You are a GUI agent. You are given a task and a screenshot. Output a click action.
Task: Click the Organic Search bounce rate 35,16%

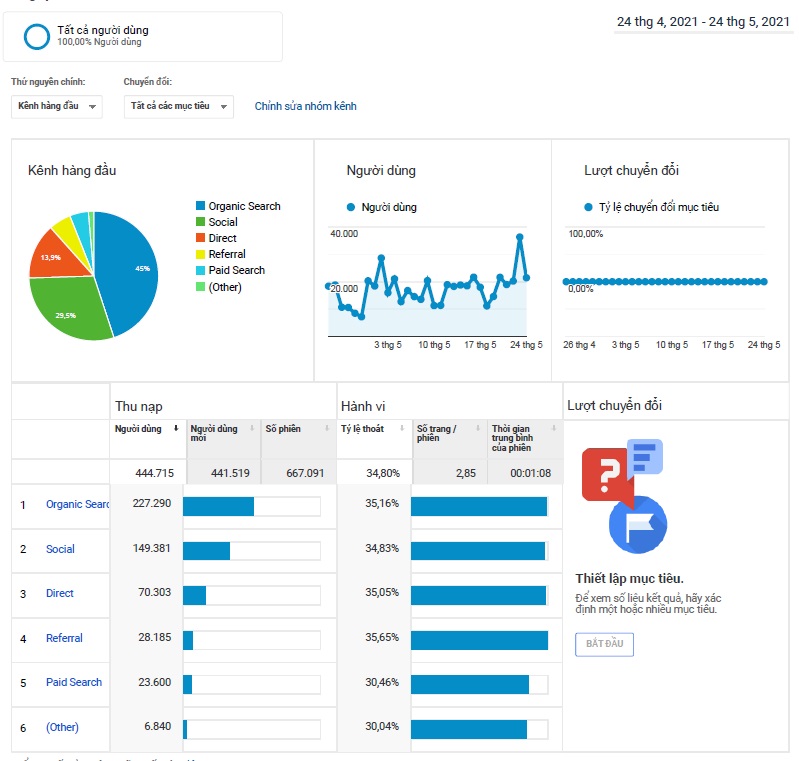[382, 503]
